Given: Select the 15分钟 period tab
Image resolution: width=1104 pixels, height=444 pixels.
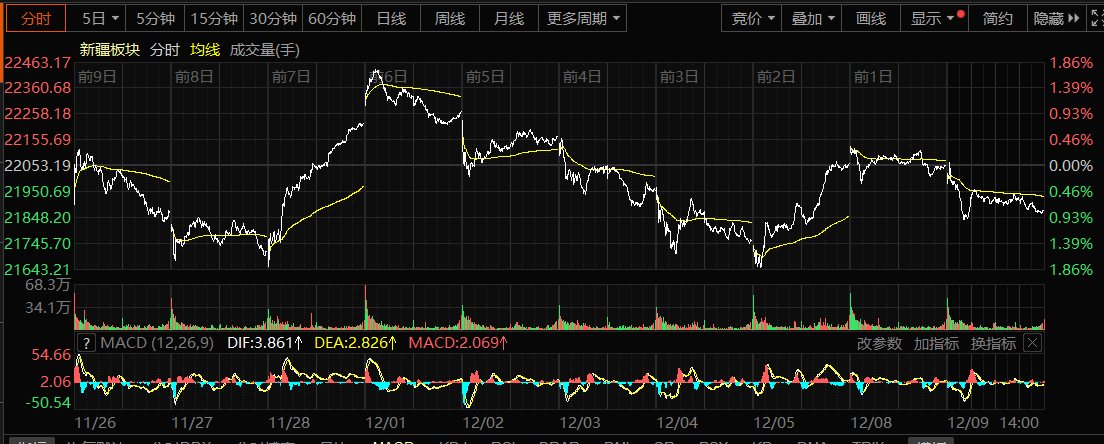Looking at the screenshot, I should 214,19.
